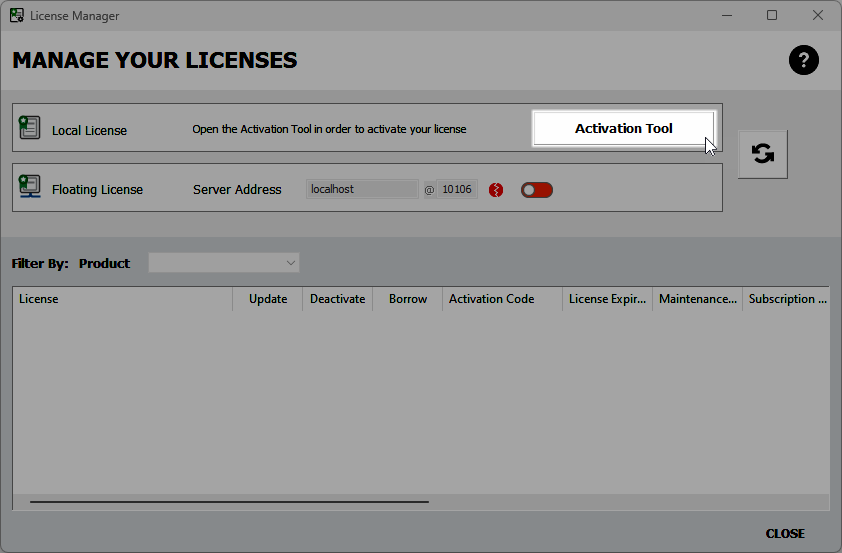Click the red server status indicator icon
The width and height of the screenshot is (842, 553).
point(496,190)
